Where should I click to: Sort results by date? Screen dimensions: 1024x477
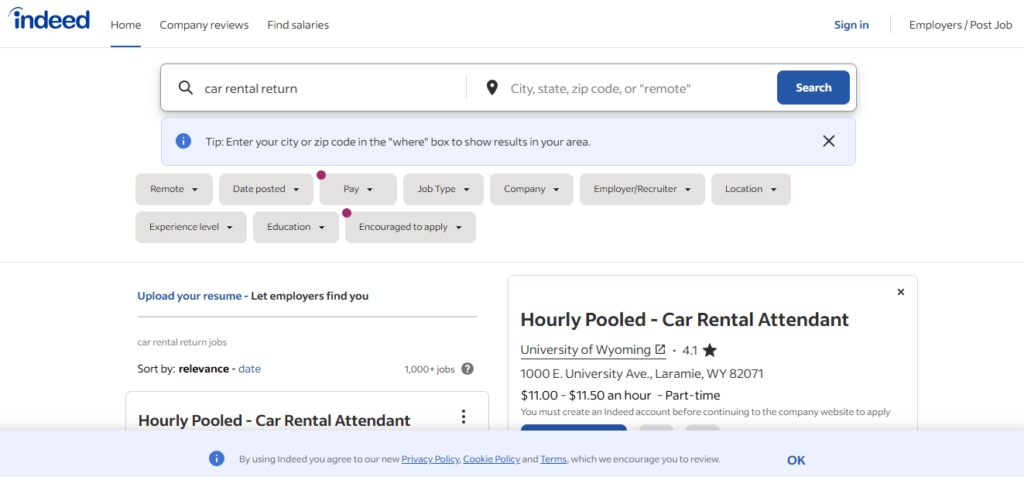tap(249, 369)
